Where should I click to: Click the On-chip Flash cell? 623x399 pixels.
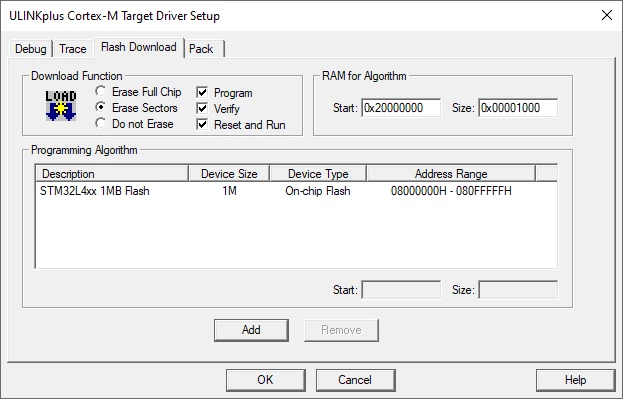click(x=318, y=191)
